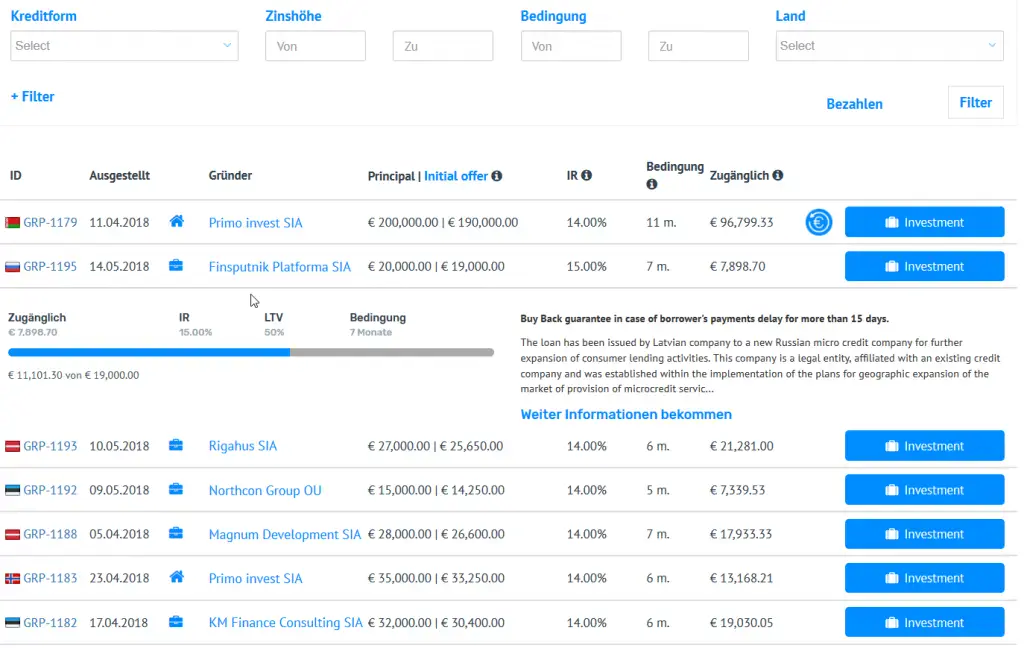Viewport: 1024px width, 648px height.
Task: Click the Initial offer header link
Action: 456,176
